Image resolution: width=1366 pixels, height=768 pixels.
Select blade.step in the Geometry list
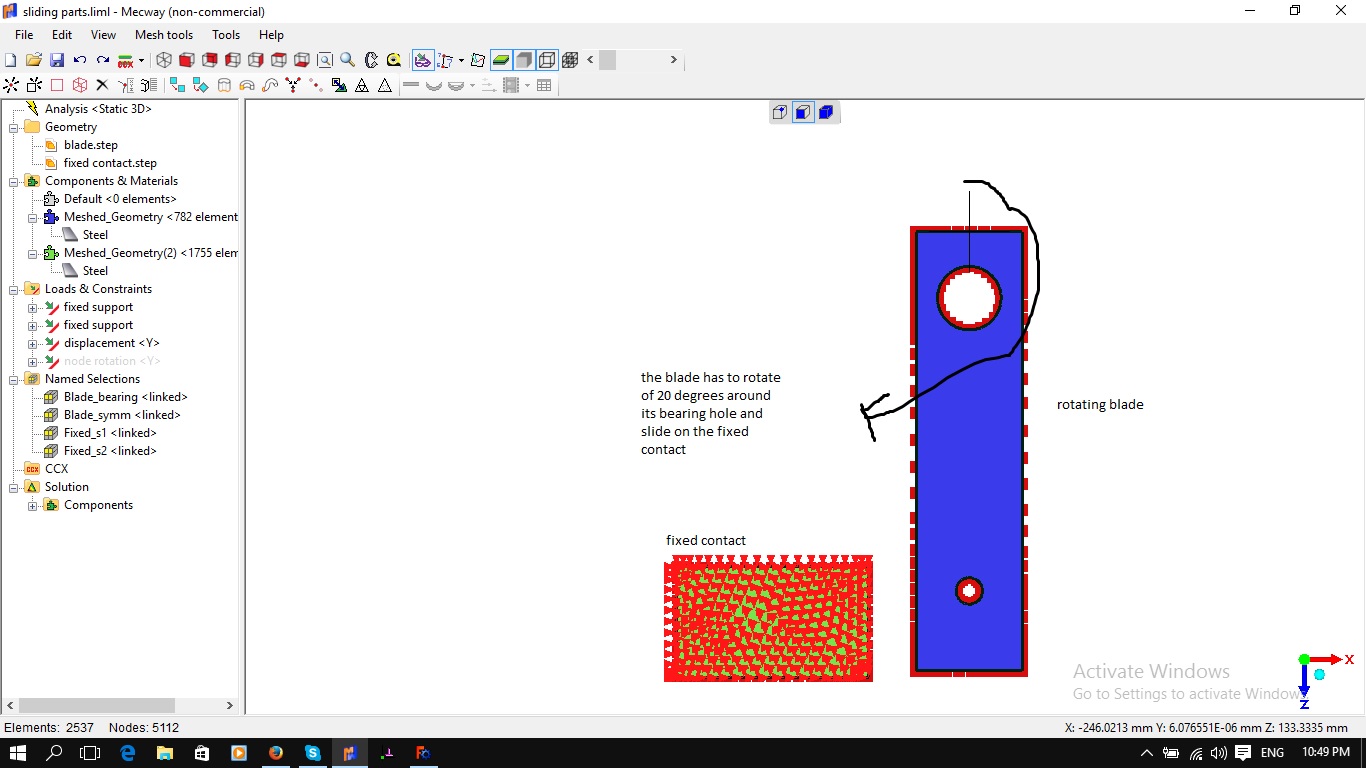[x=91, y=145]
